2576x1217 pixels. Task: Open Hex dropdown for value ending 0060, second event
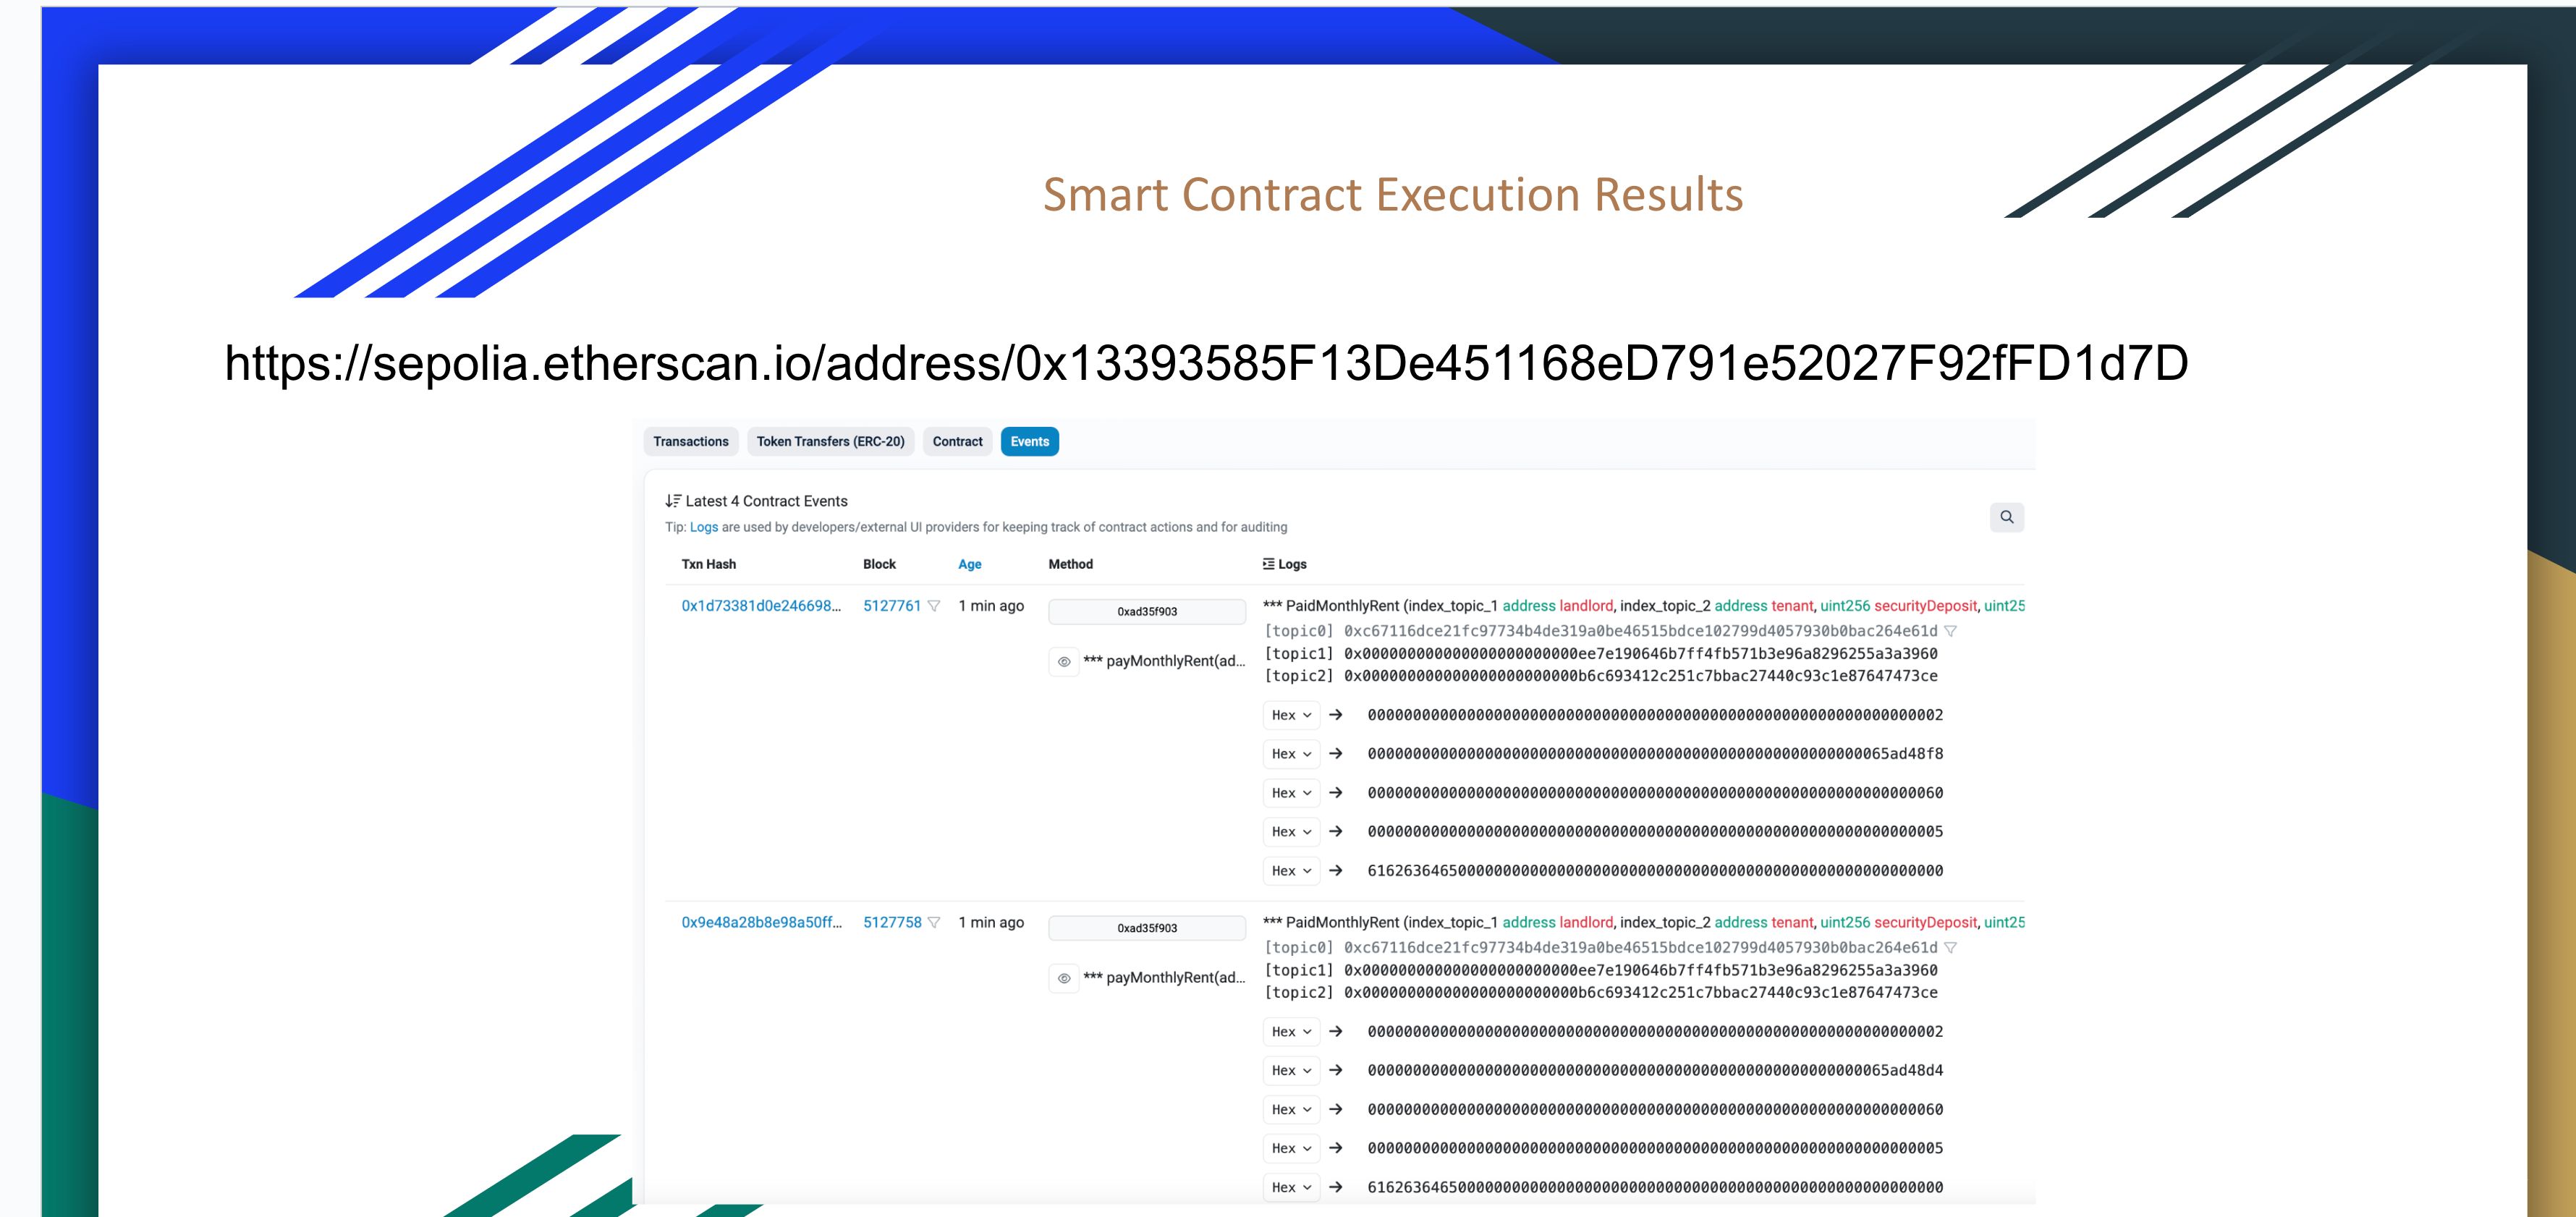click(1291, 1110)
